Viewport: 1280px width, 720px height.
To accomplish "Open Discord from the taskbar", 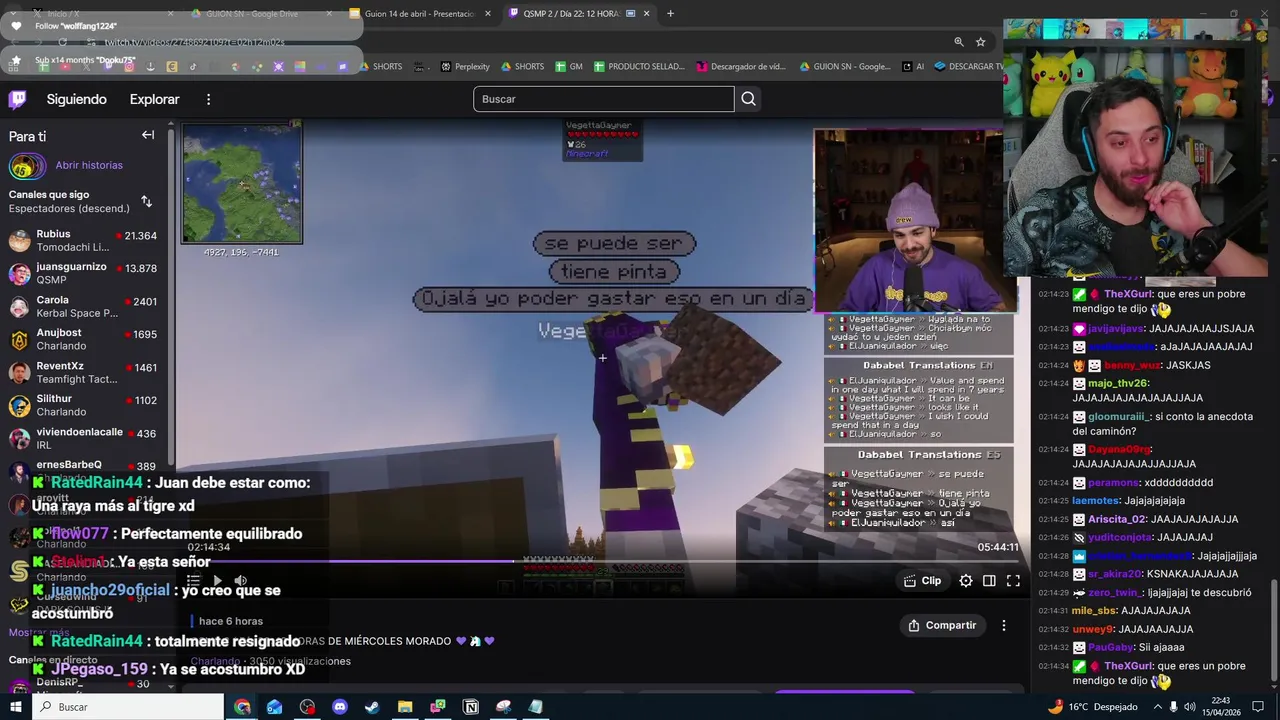I will tap(340, 707).
